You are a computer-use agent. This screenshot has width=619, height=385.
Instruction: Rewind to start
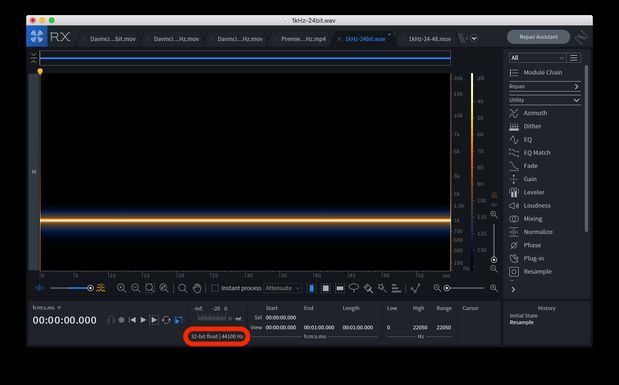tap(133, 320)
